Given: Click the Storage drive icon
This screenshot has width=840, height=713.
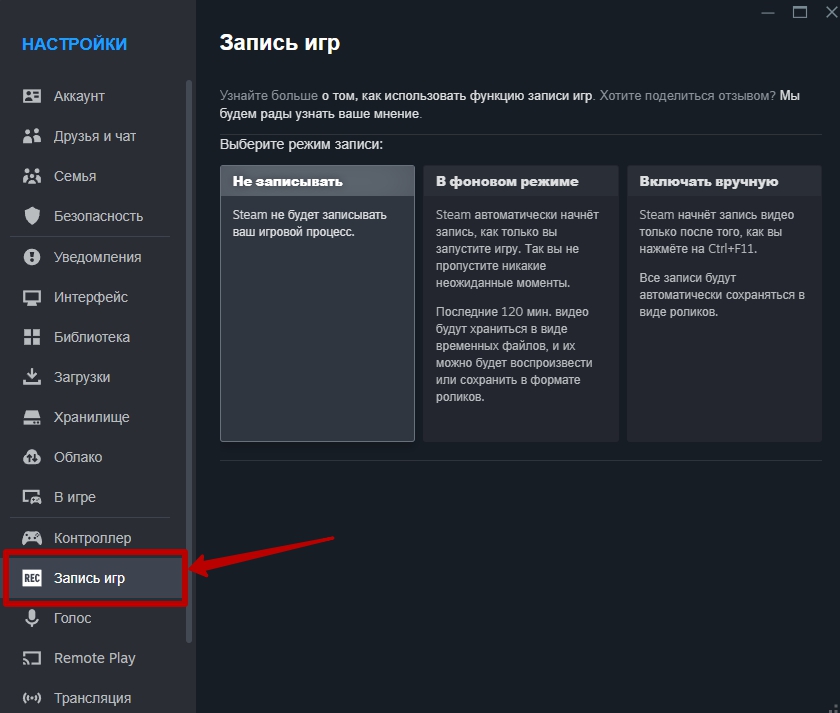Looking at the screenshot, I should (x=32, y=417).
